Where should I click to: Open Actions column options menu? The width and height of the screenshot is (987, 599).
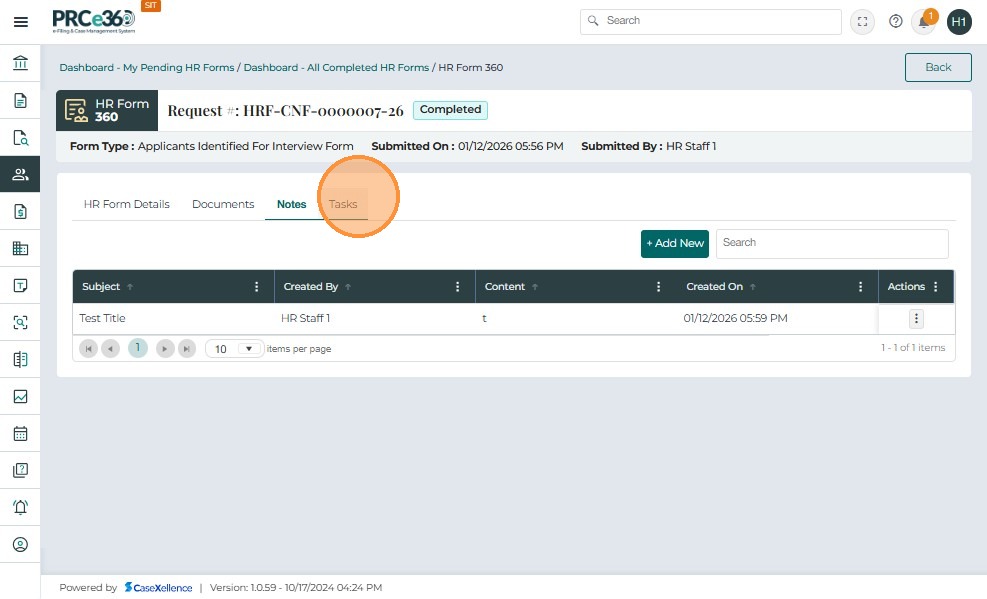pos(936,287)
